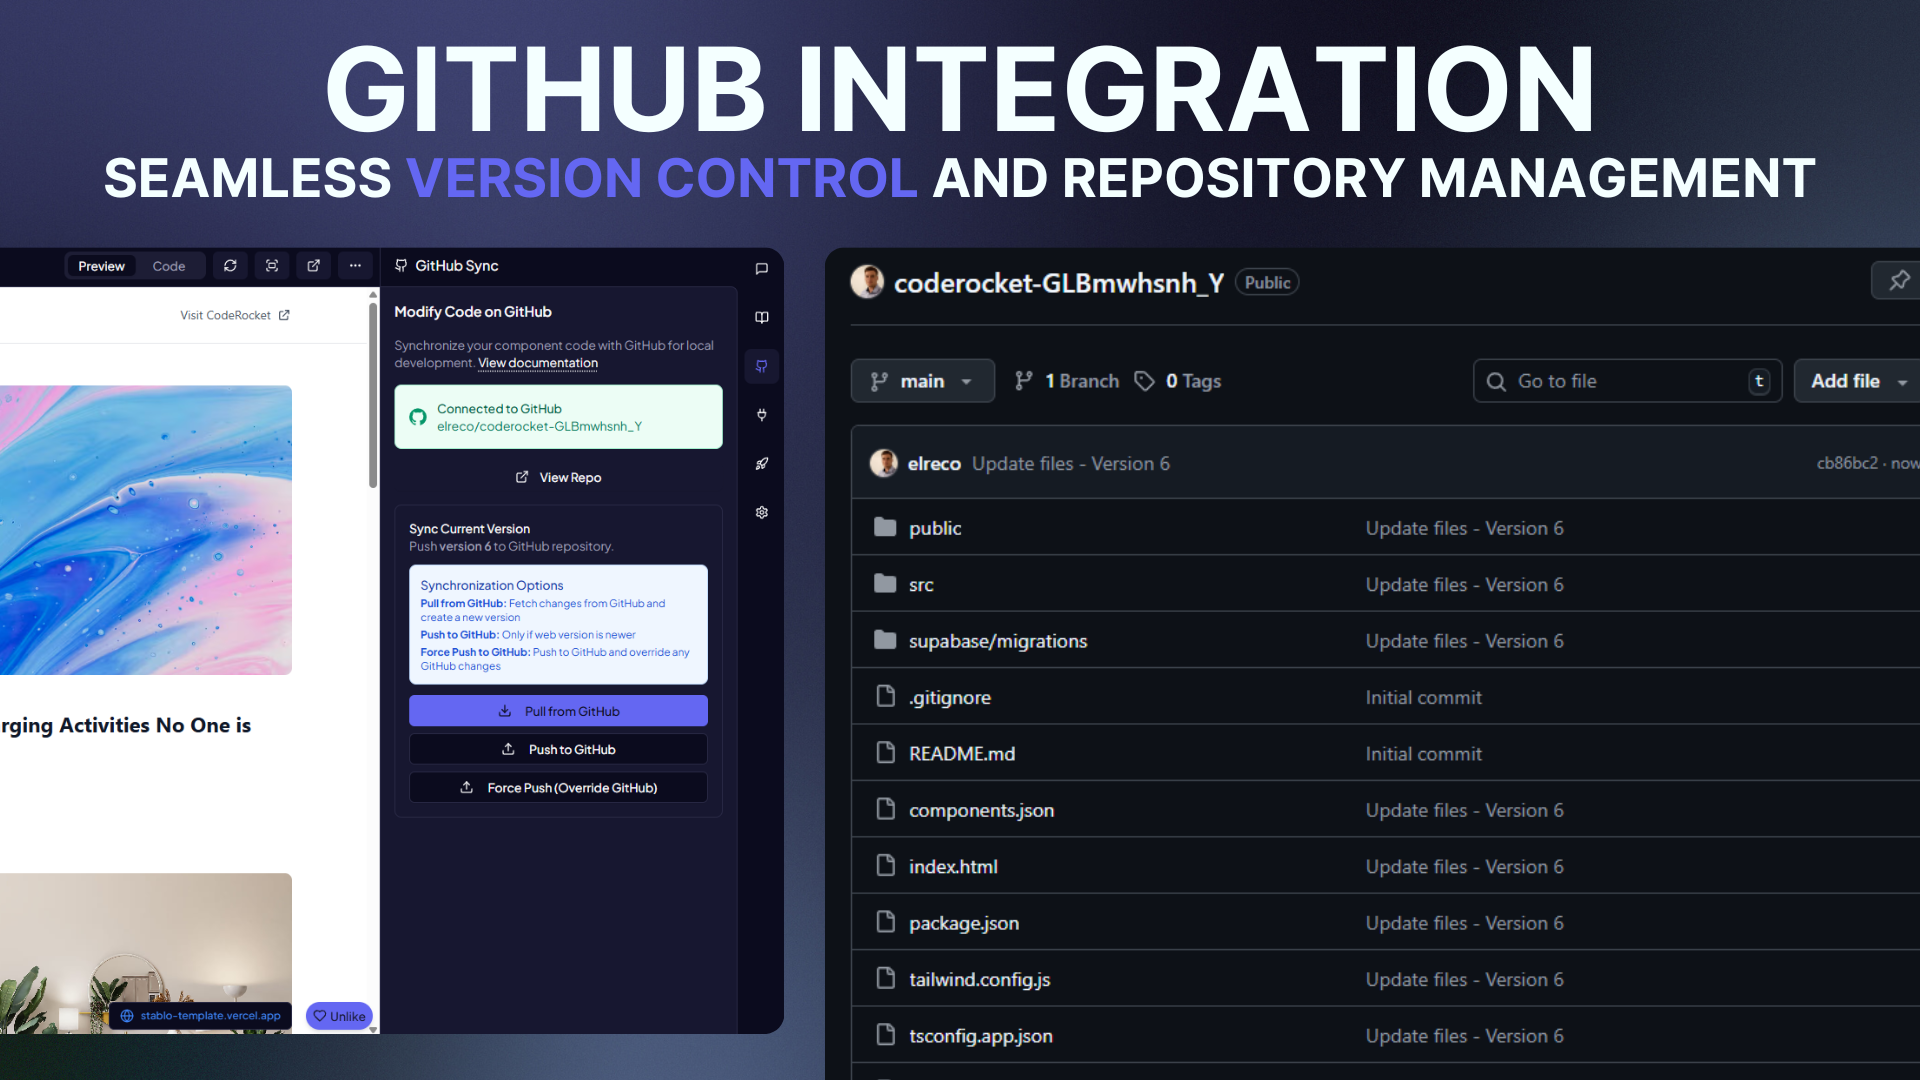Open the chat panel sidebar icon

tap(761, 269)
